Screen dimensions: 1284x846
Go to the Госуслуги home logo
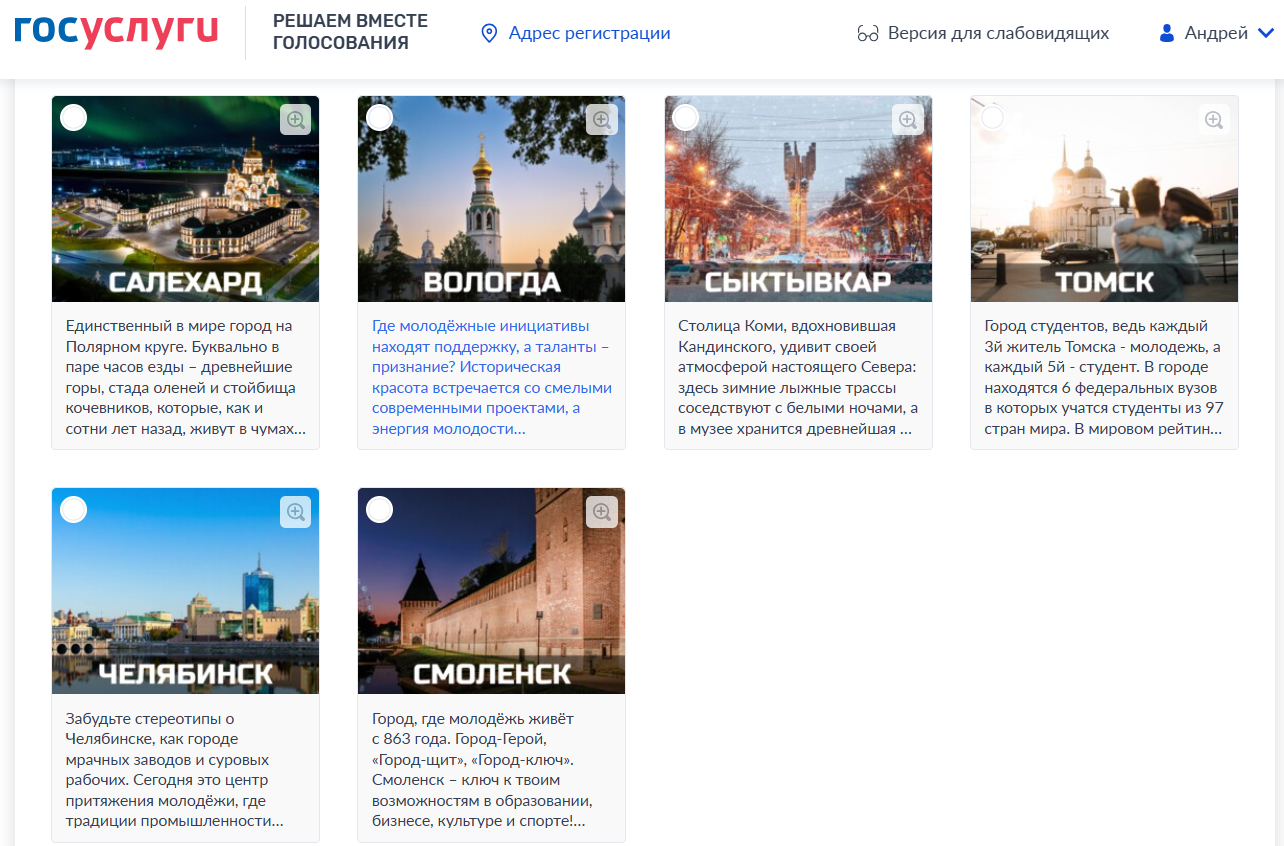tap(116, 32)
